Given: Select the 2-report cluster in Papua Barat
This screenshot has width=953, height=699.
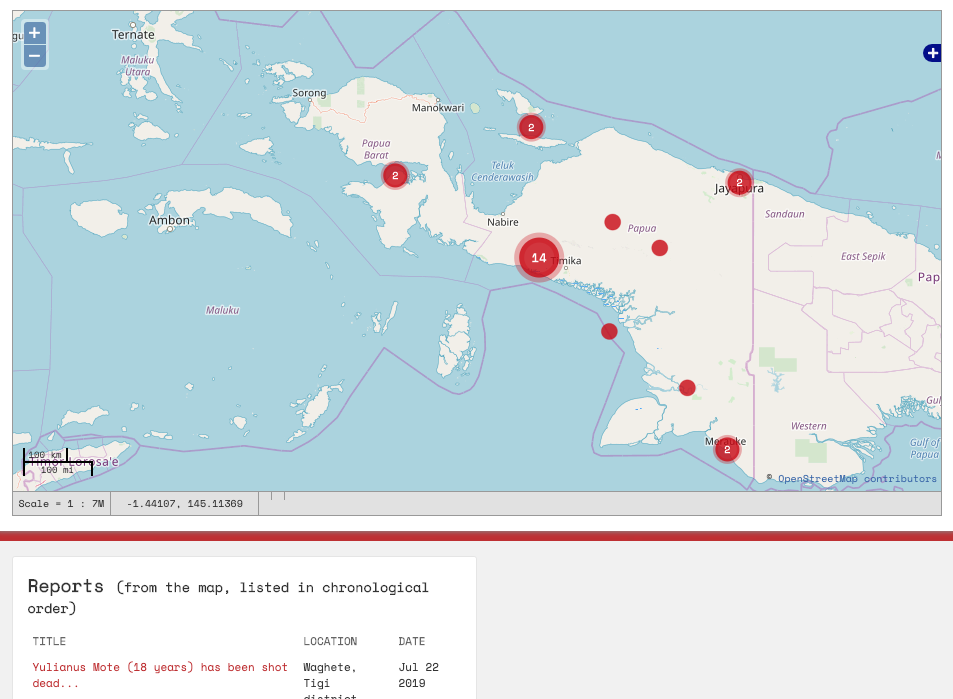Looking at the screenshot, I should coord(395,176).
